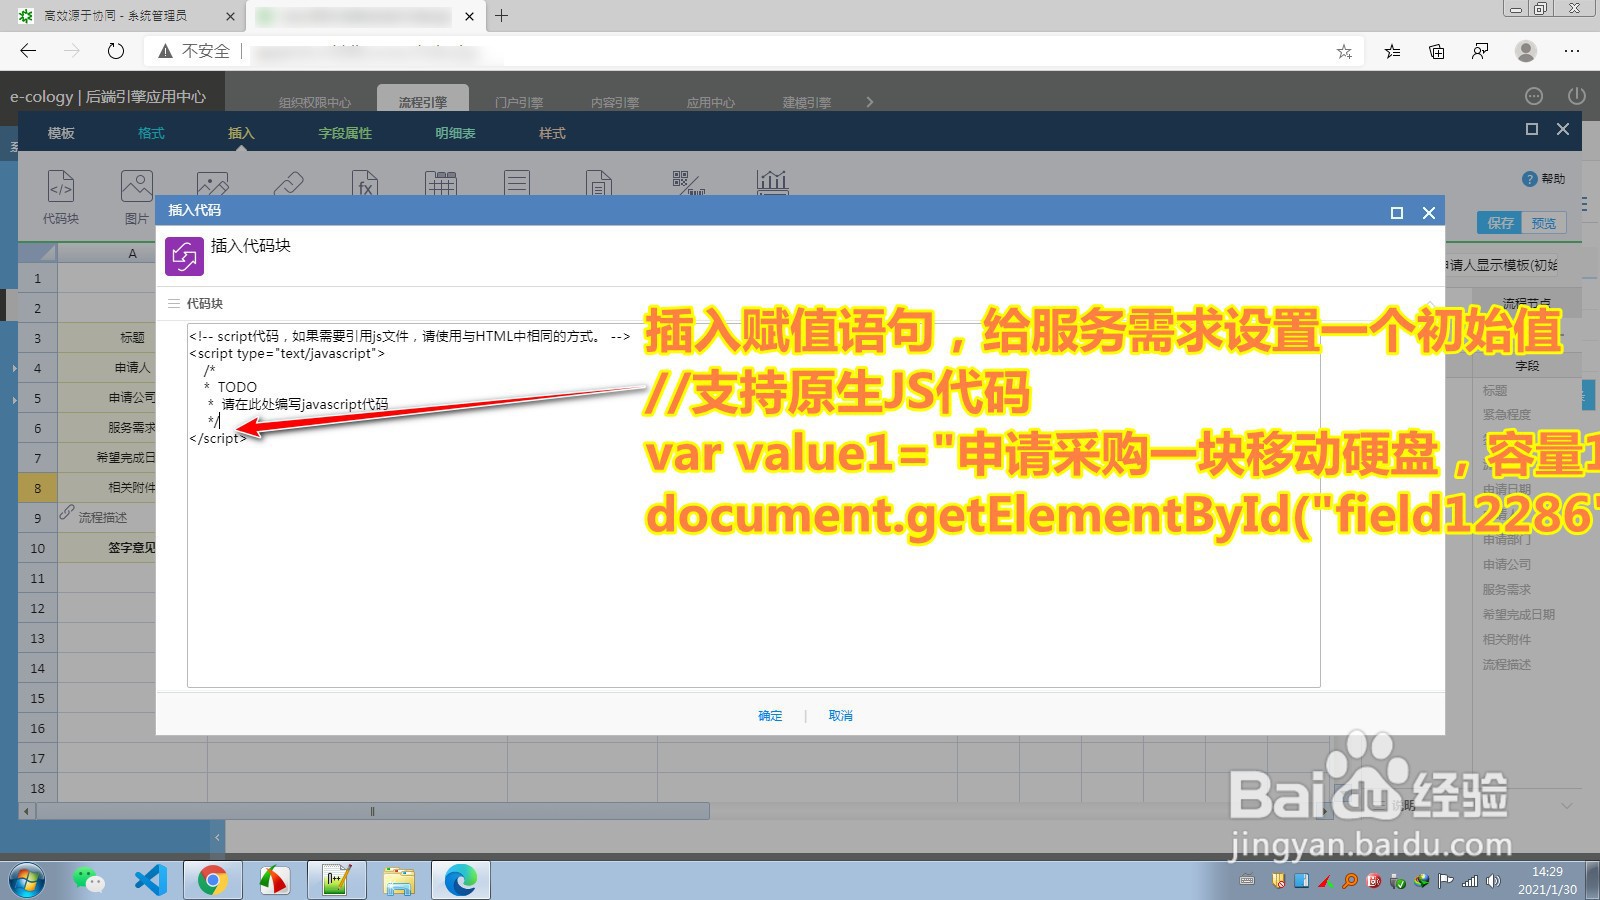Viewport: 1600px width, 900px height.
Task: Cancel dialog with 取消 button
Action: [x=840, y=716]
